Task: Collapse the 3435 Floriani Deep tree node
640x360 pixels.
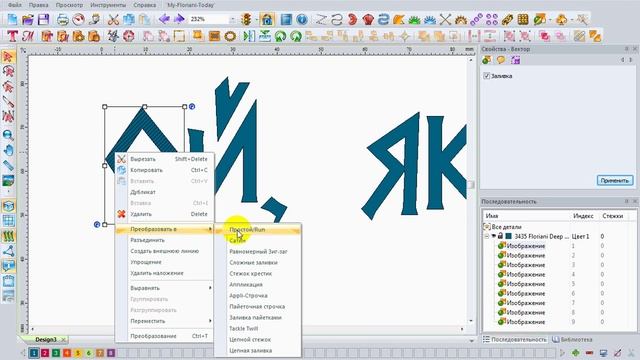Action: (487, 236)
